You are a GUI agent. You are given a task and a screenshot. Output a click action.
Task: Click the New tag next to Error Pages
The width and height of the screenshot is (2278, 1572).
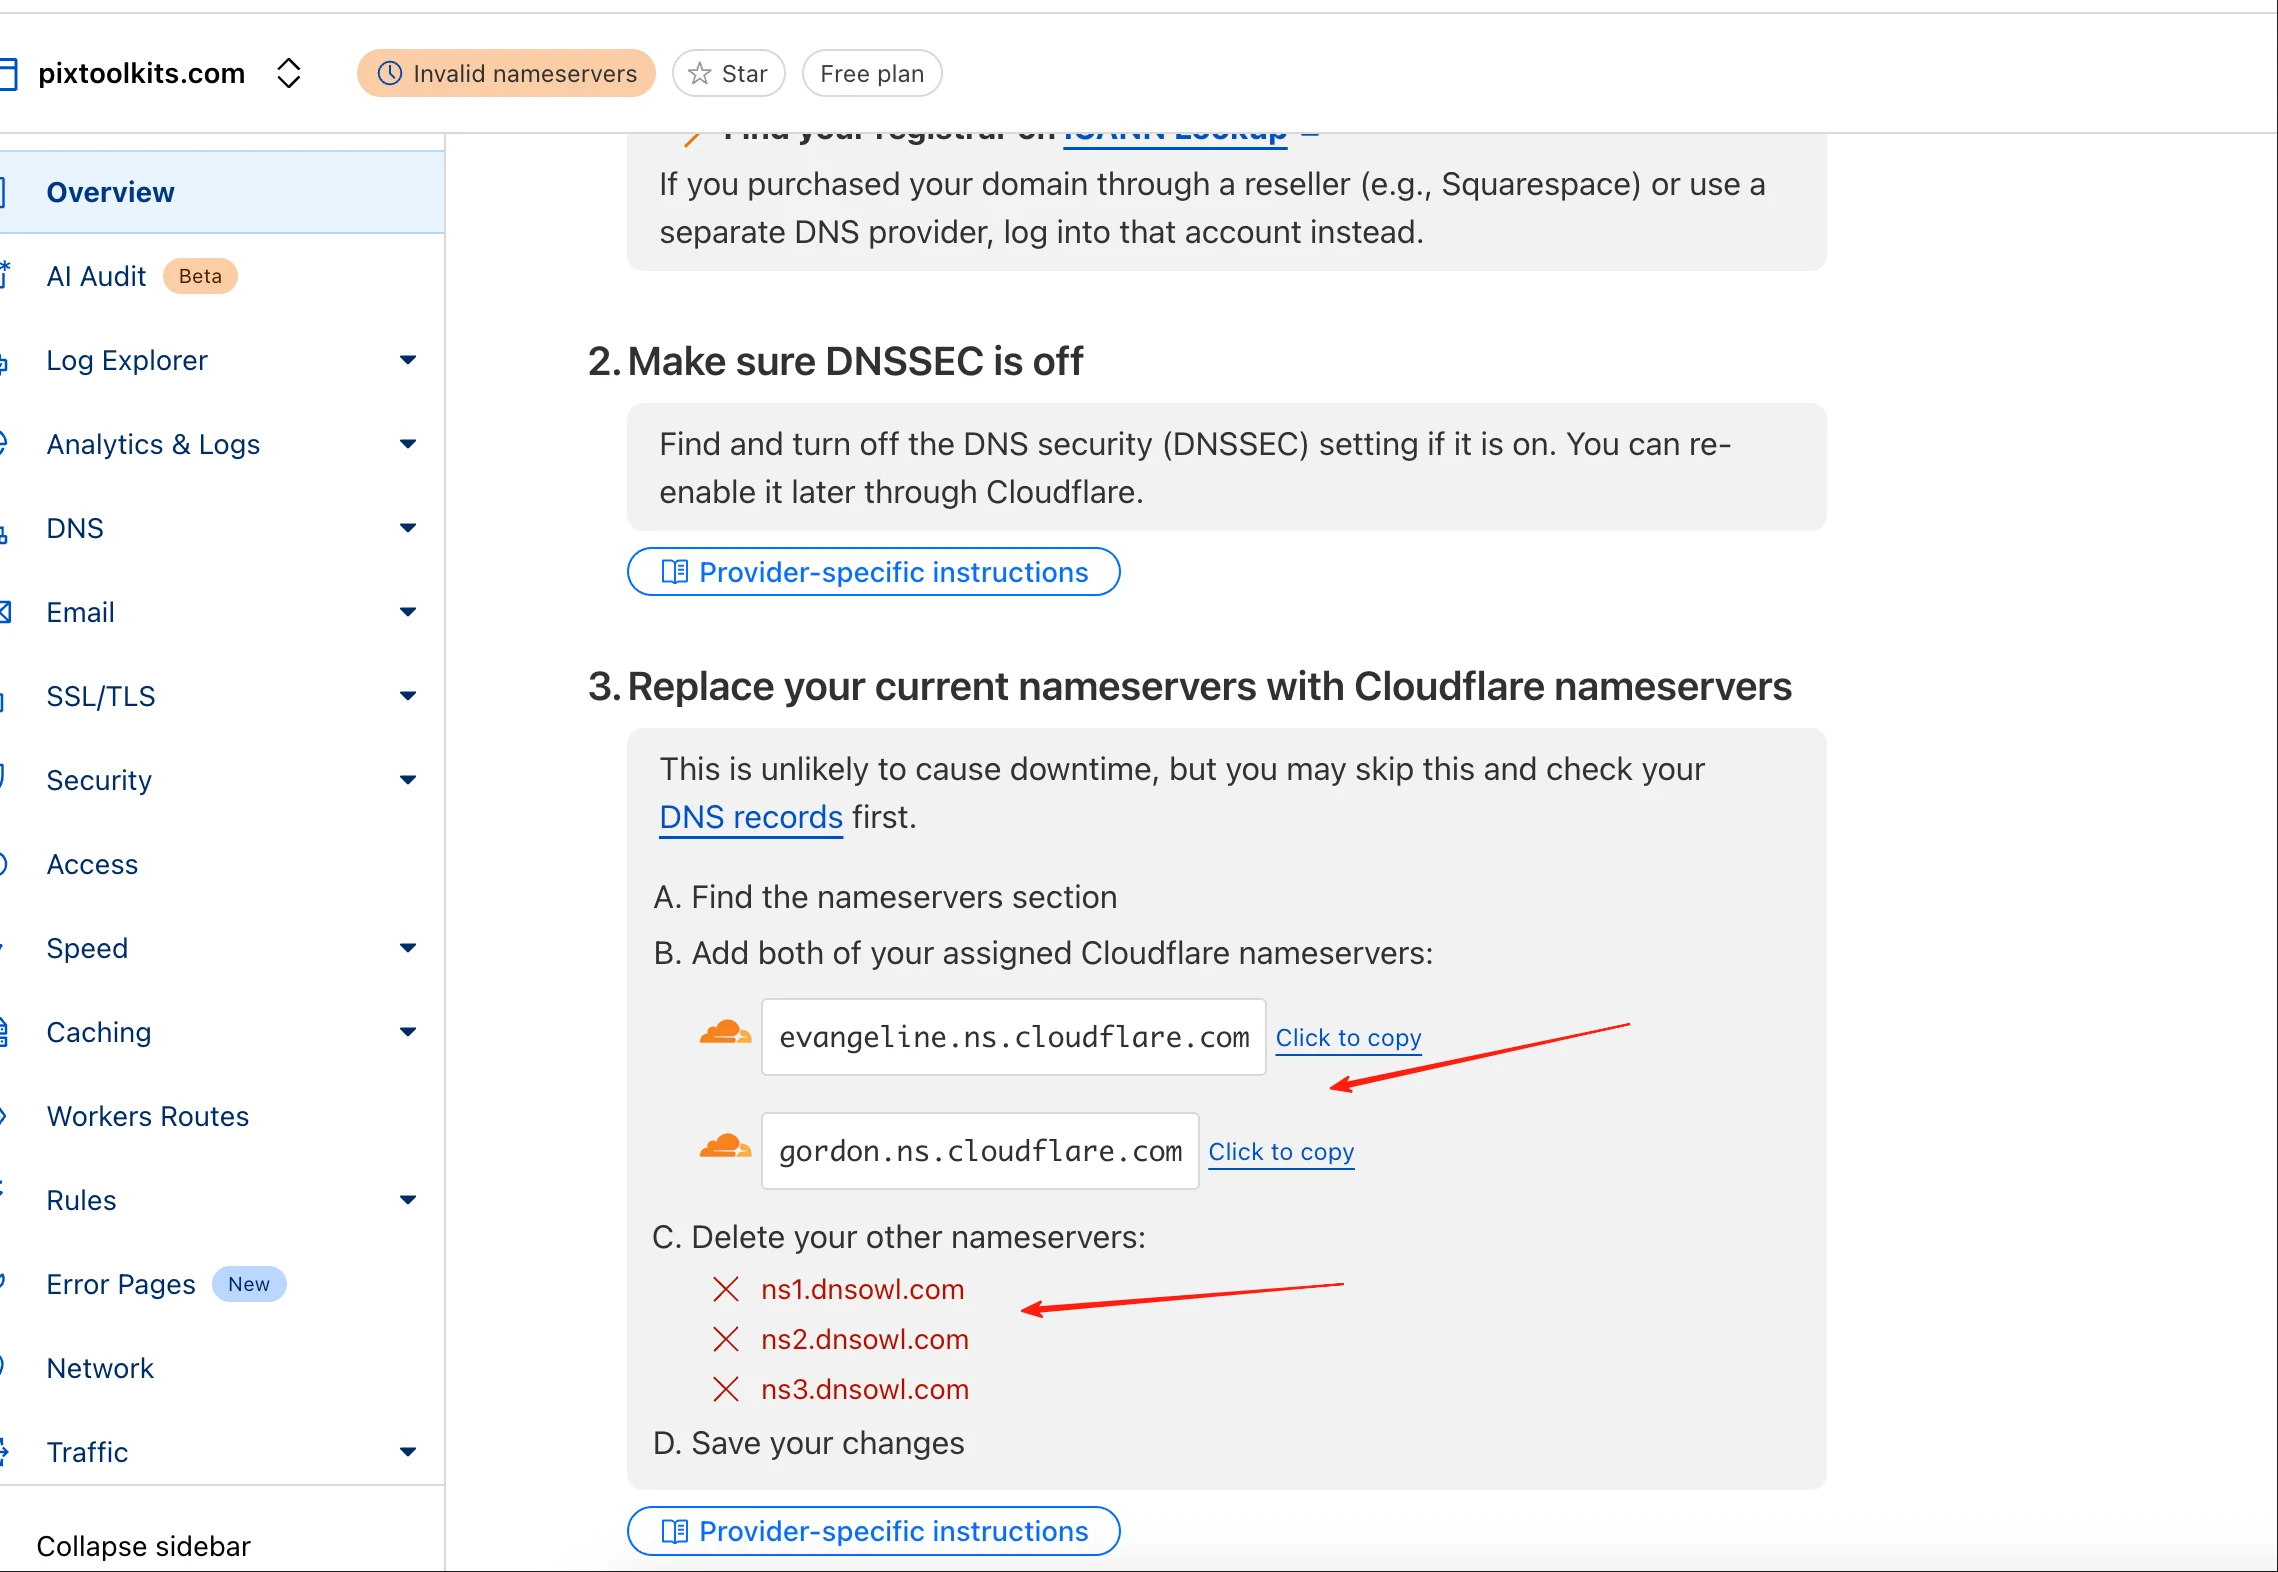pos(249,1284)
